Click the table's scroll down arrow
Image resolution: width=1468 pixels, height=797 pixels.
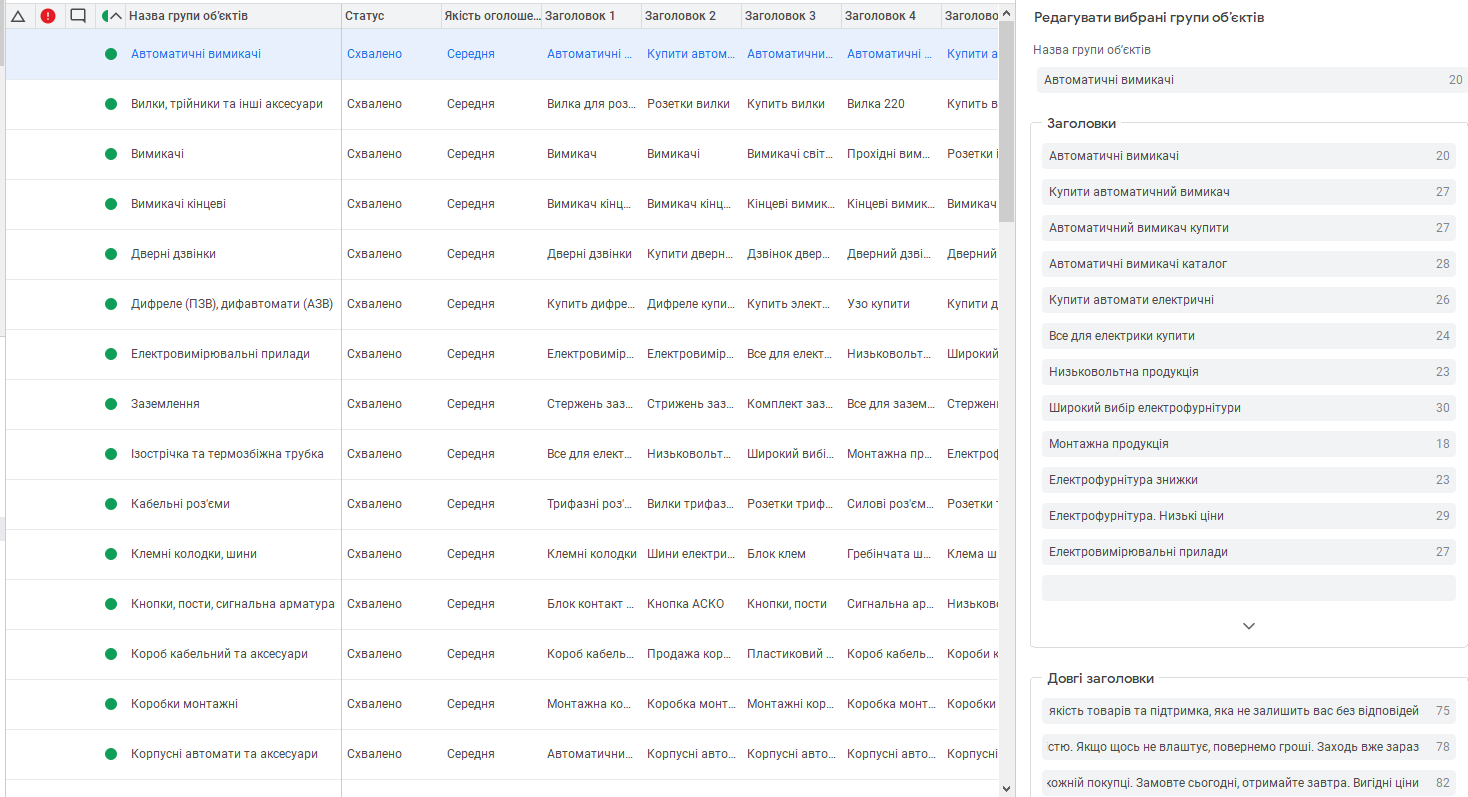tap(1007, 788)
